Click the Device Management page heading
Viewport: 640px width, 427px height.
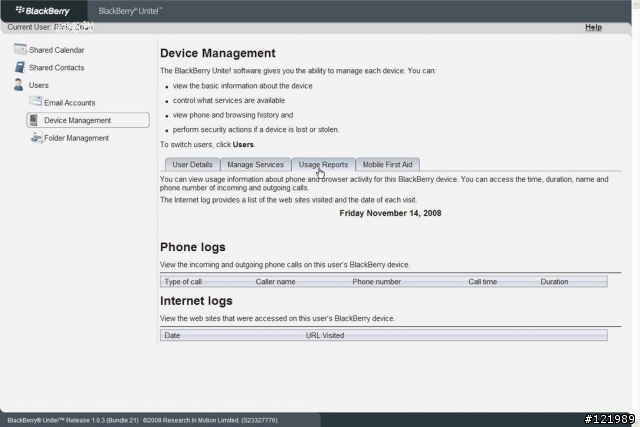218,53
